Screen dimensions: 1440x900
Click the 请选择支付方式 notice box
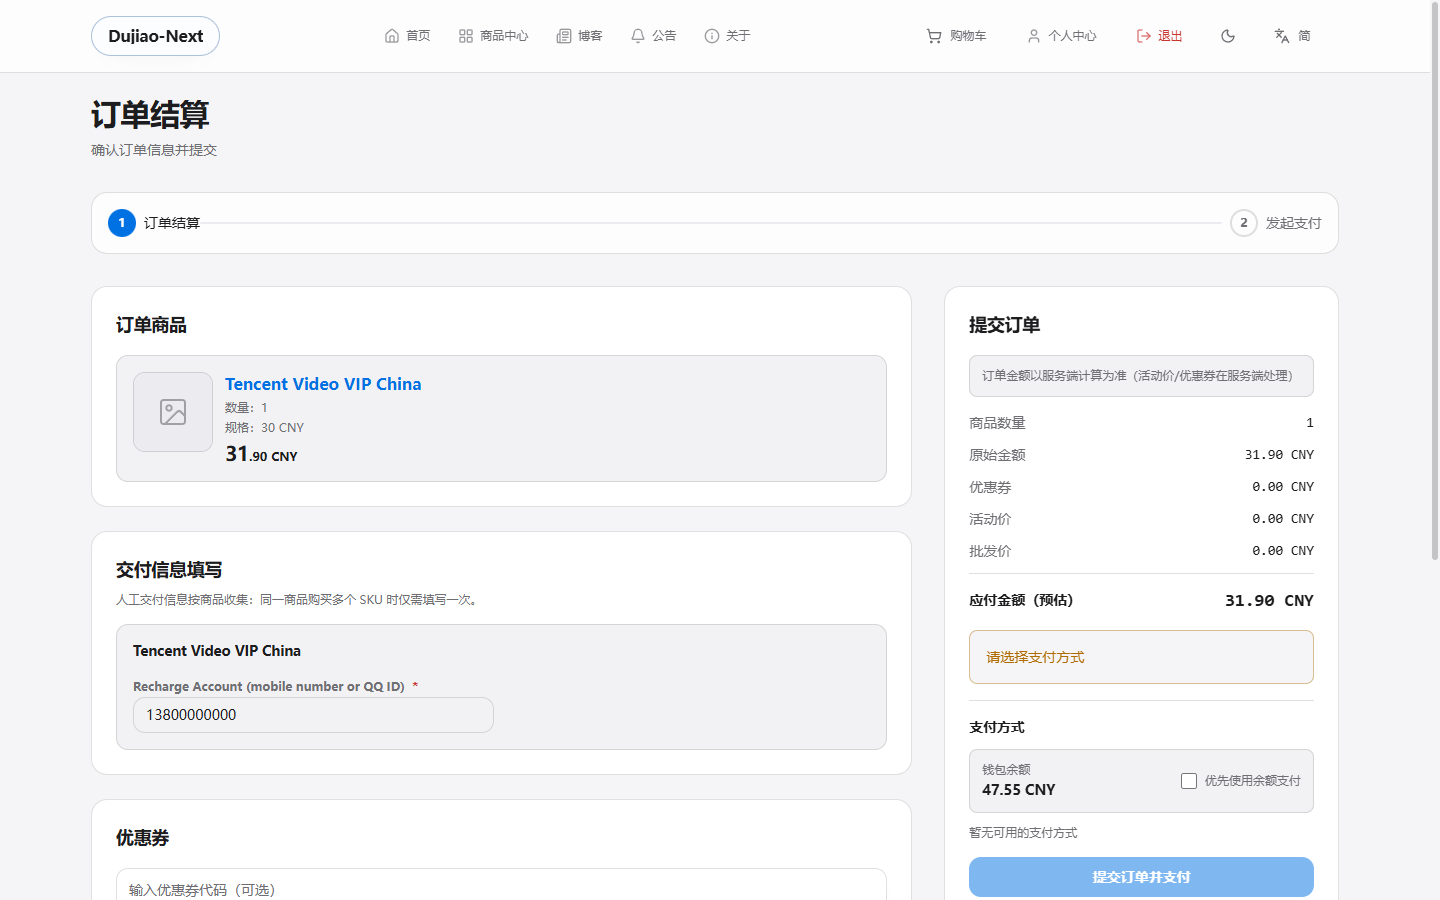pos(1141,657)
